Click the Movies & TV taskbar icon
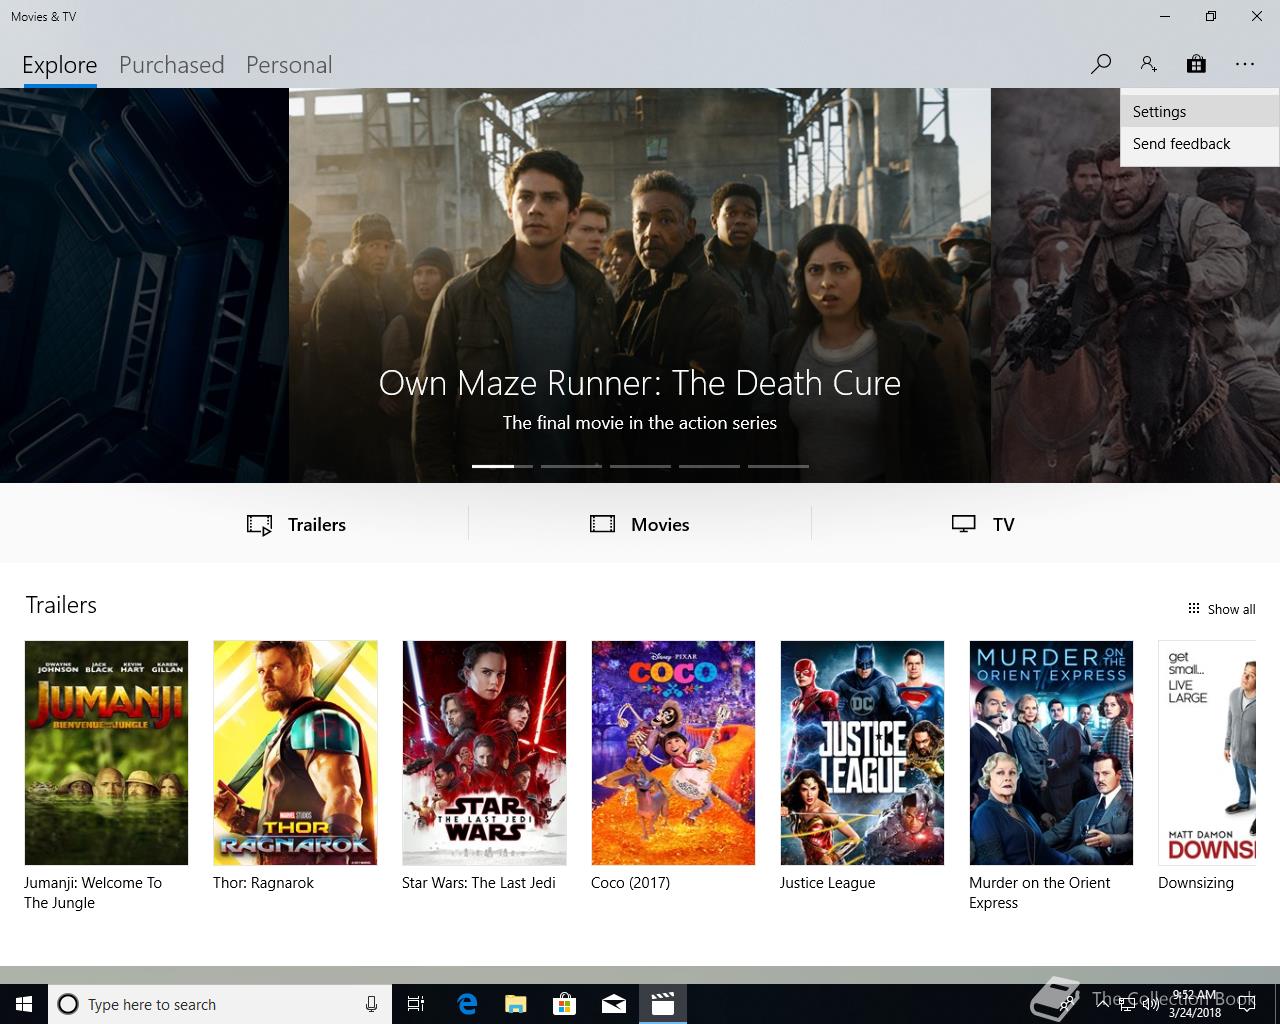Image resolution: width=1280 pixels, height=1024 pixels. pyautogui.click(x=663, y=1004)
